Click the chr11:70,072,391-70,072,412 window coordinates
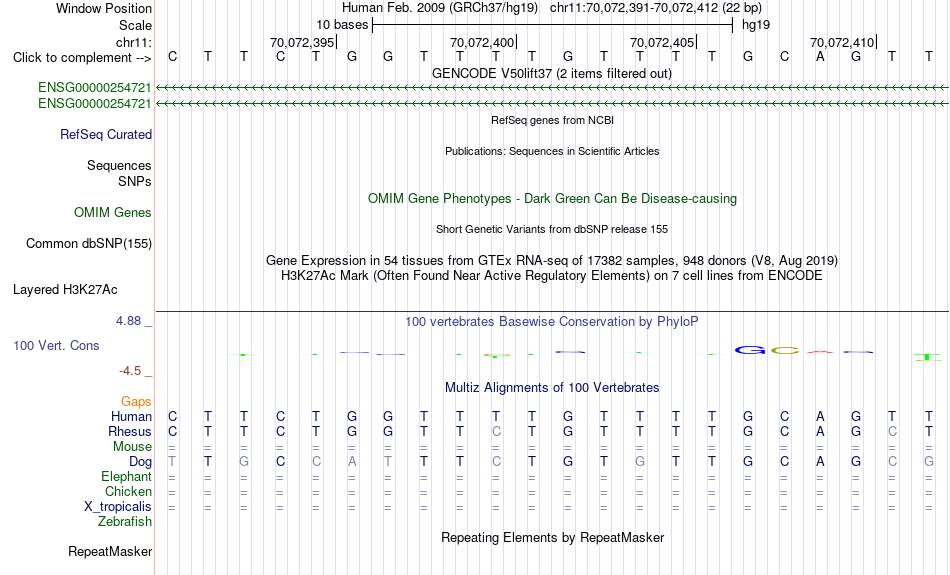 [634, 8]
